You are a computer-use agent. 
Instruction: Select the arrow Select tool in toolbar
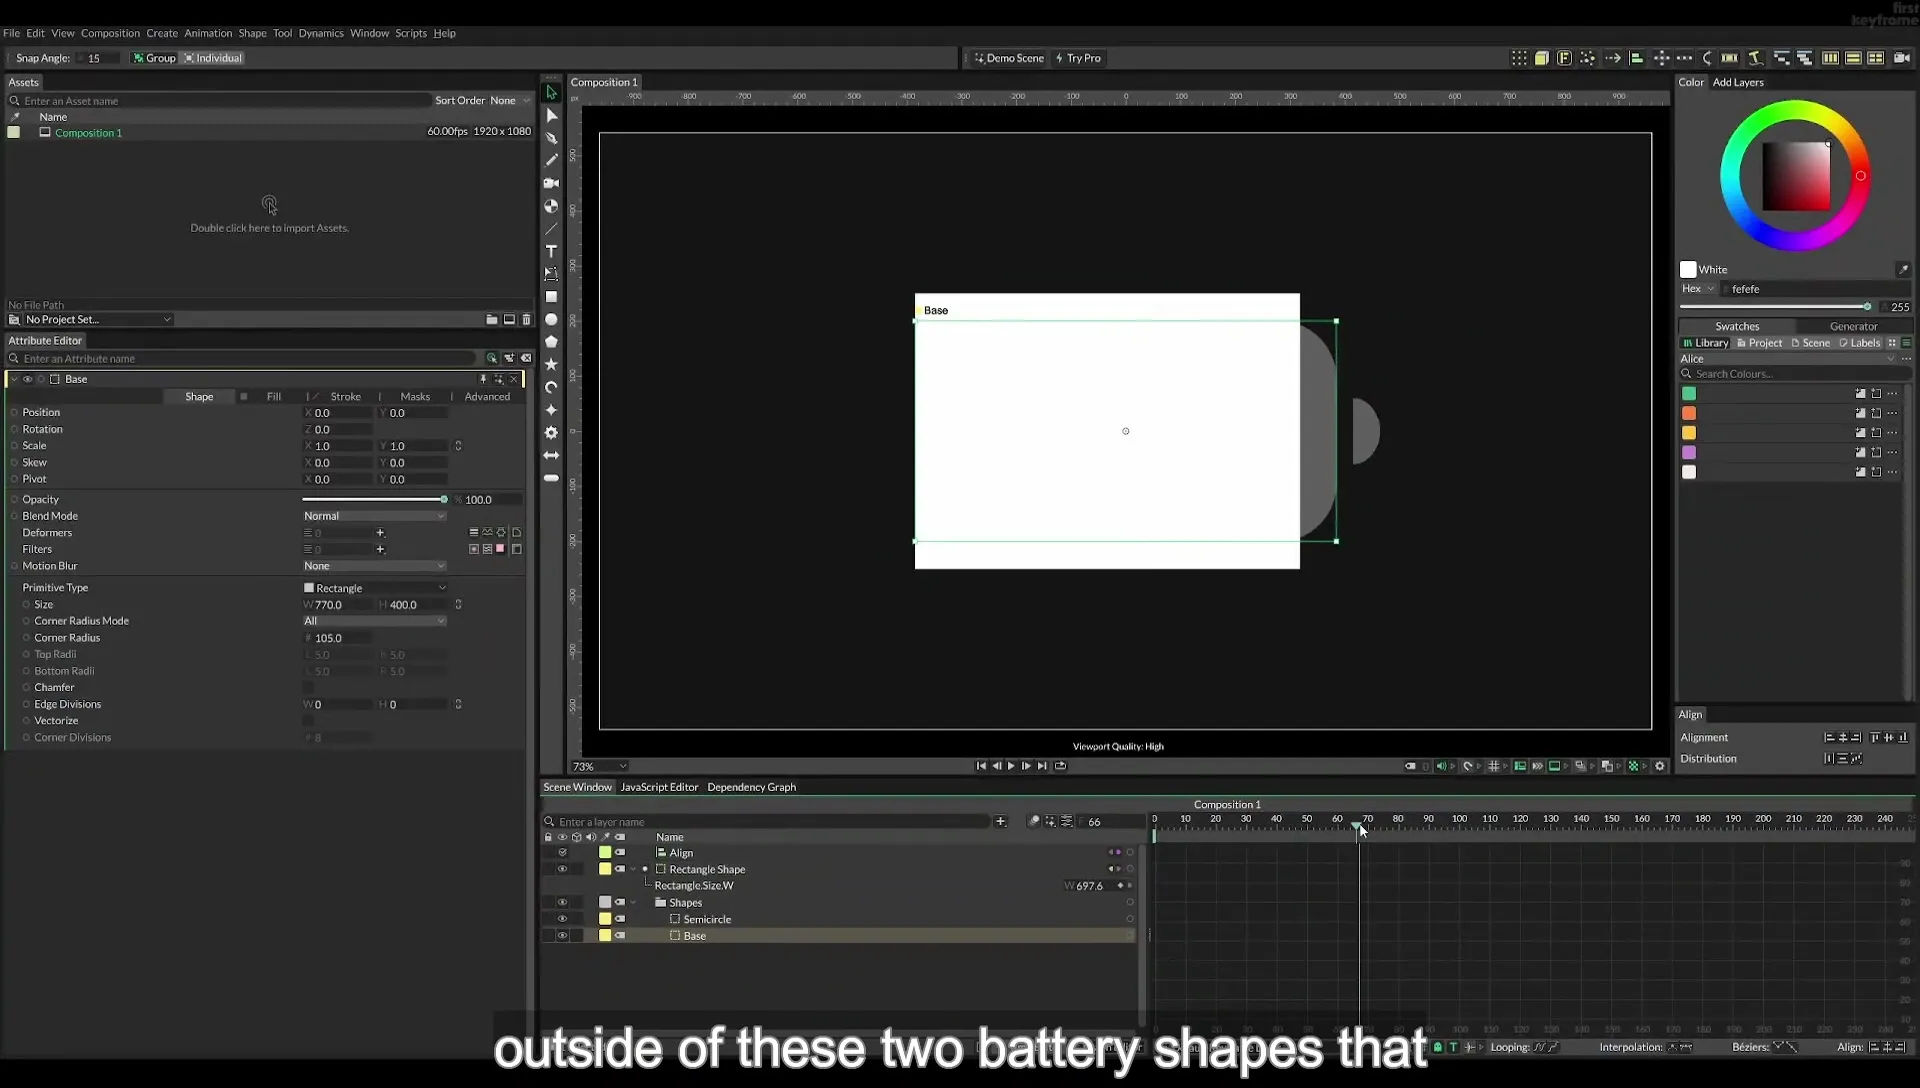click(551, 92)
